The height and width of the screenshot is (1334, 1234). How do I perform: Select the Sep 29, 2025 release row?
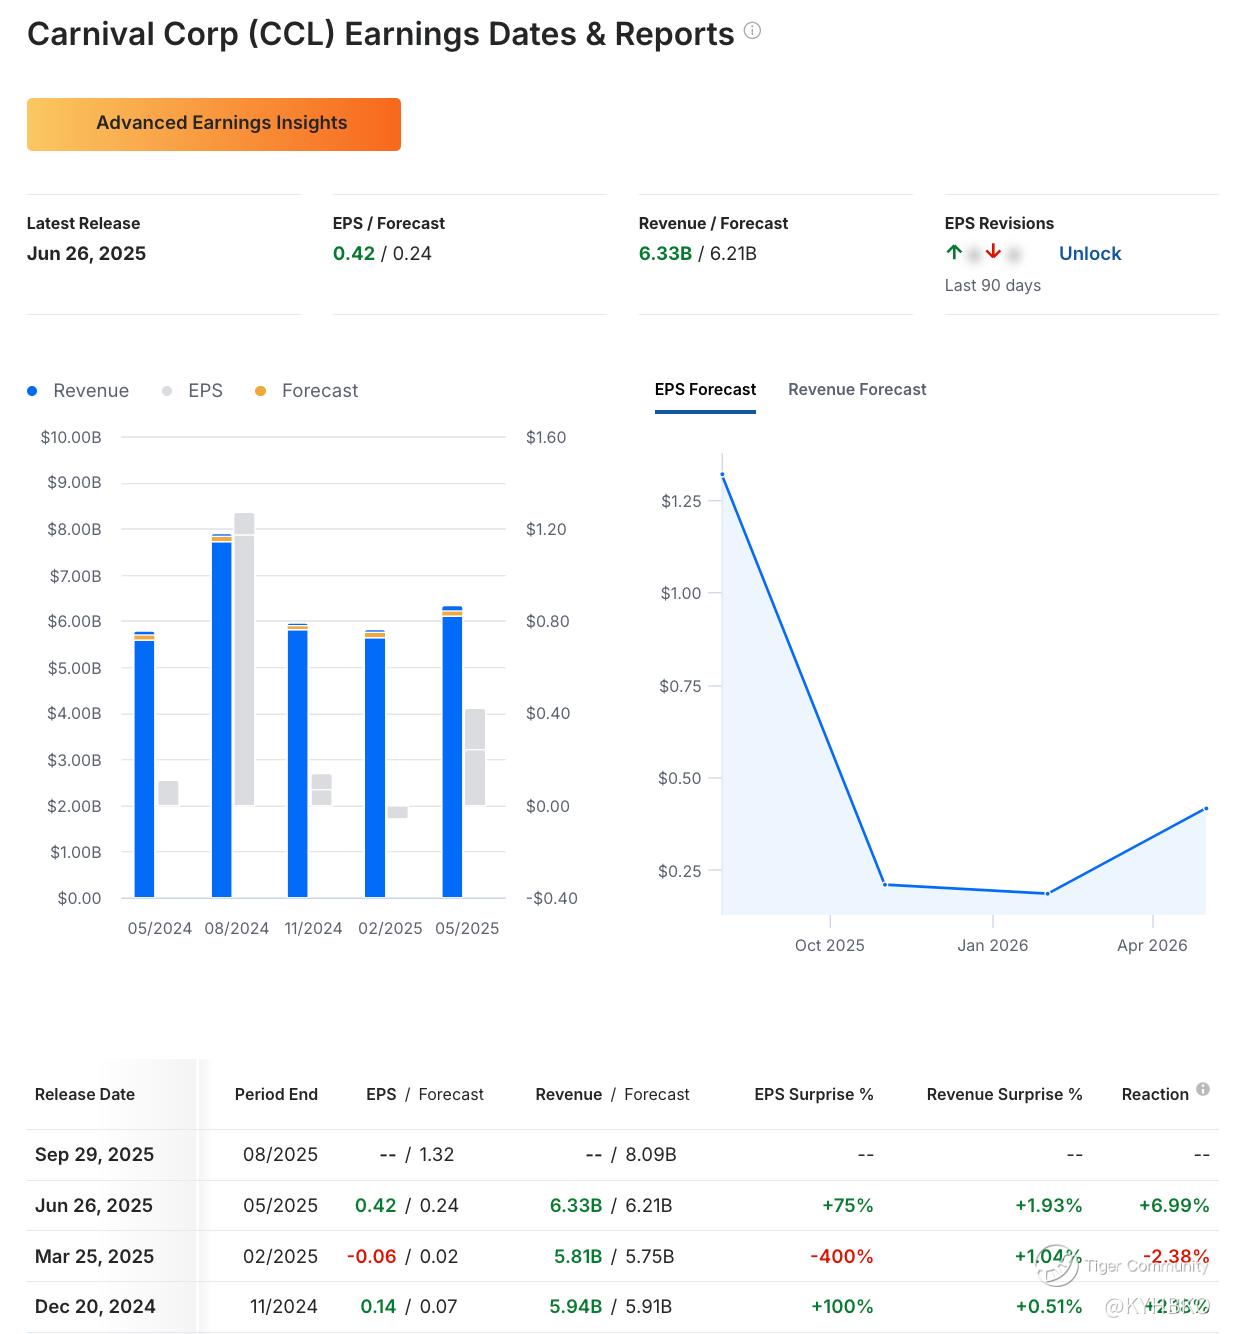(622, 1155)
